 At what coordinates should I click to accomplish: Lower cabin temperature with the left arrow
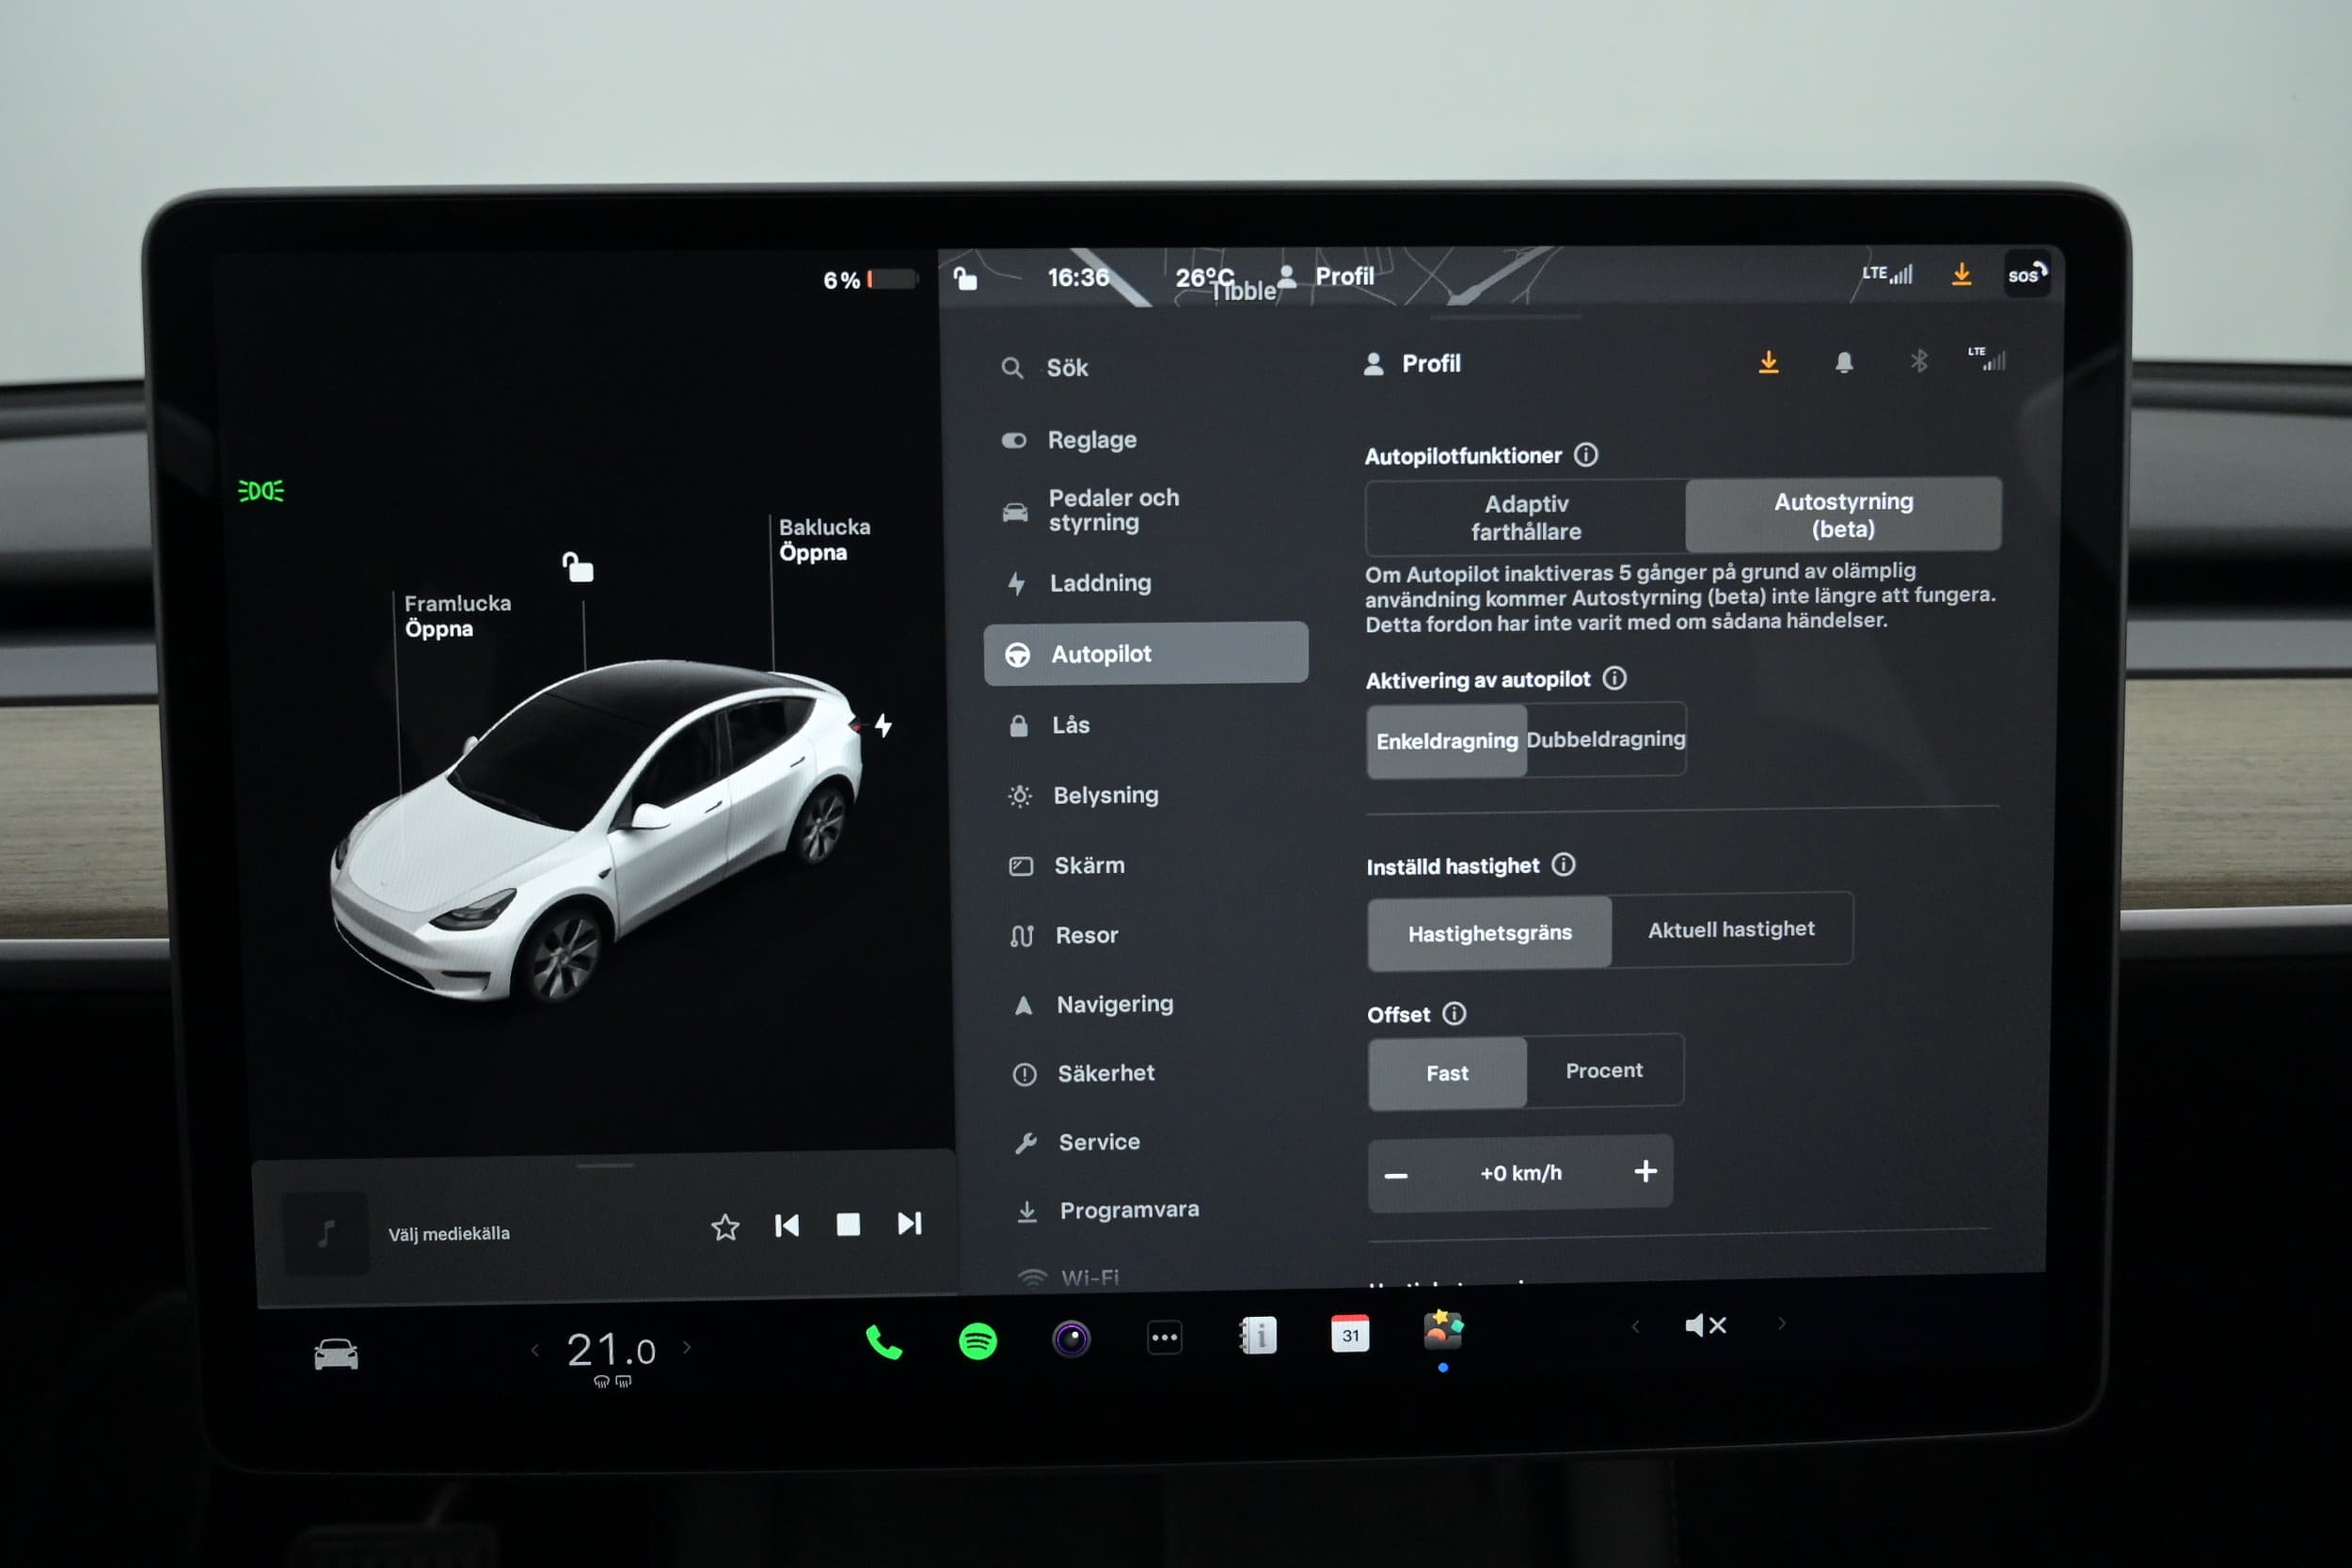coord(536,1351)
